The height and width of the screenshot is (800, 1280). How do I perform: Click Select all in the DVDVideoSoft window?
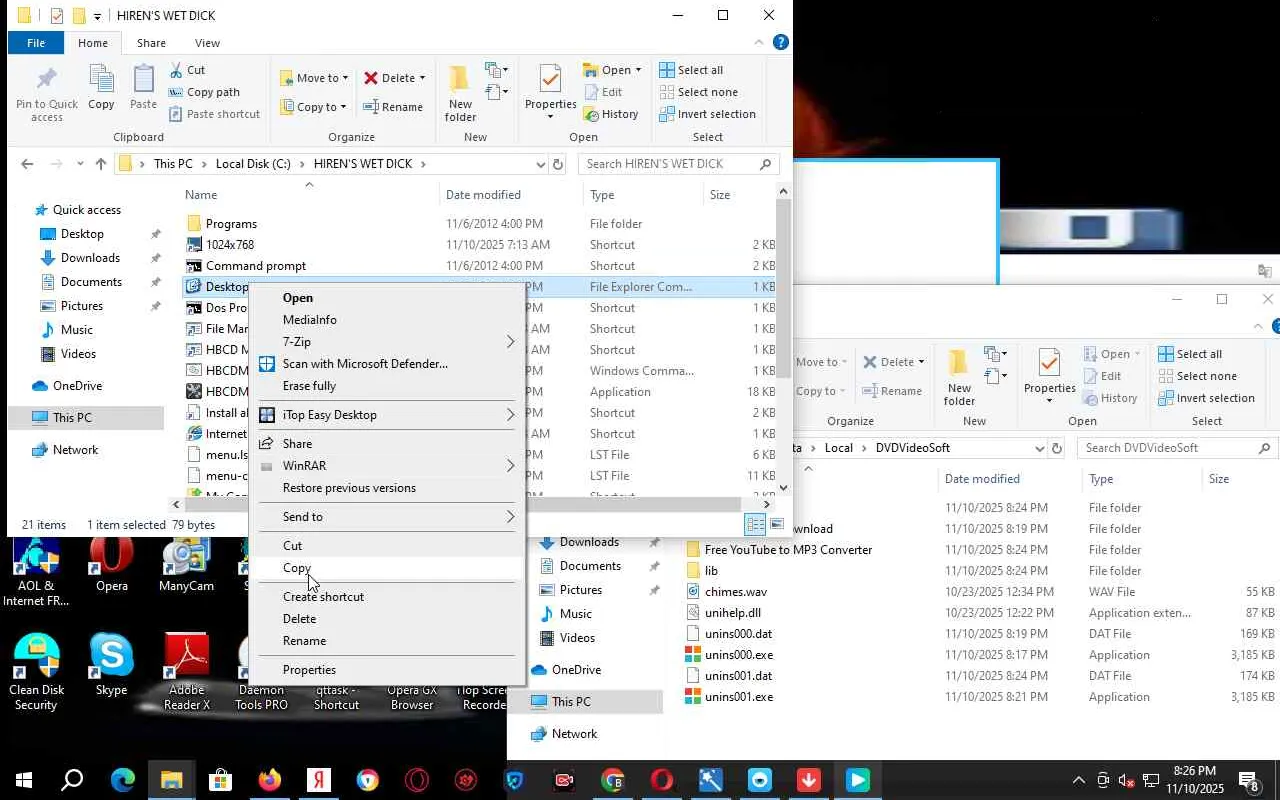coord(1190,354)
